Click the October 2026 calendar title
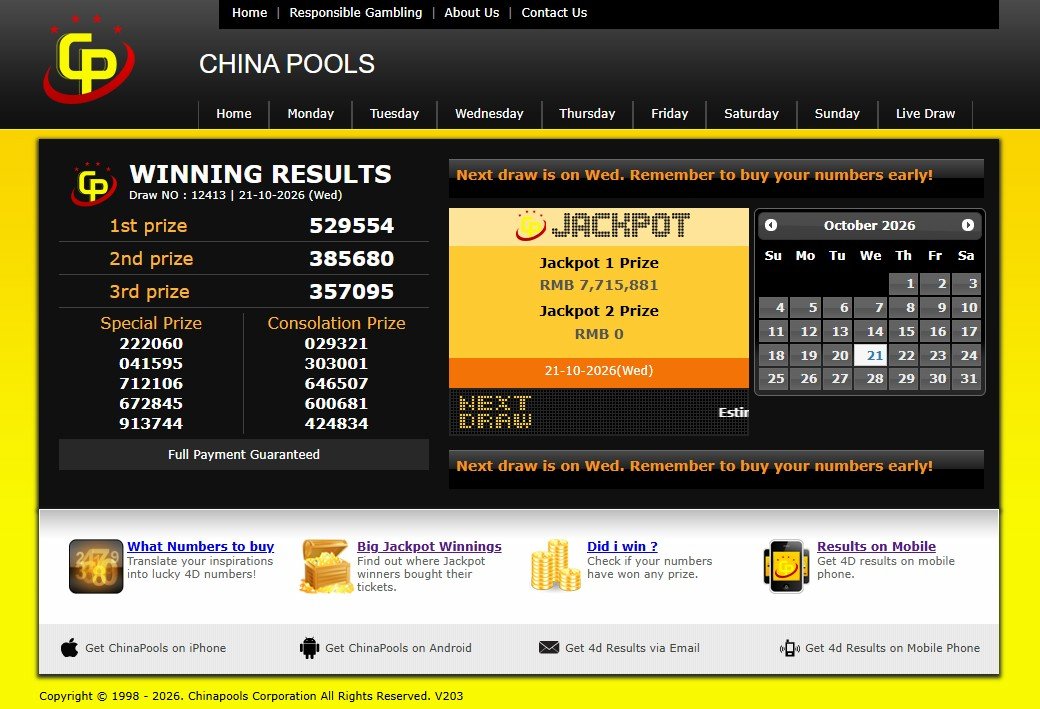This screenshot has width=1040, height=709. click(x=869, y=226)
